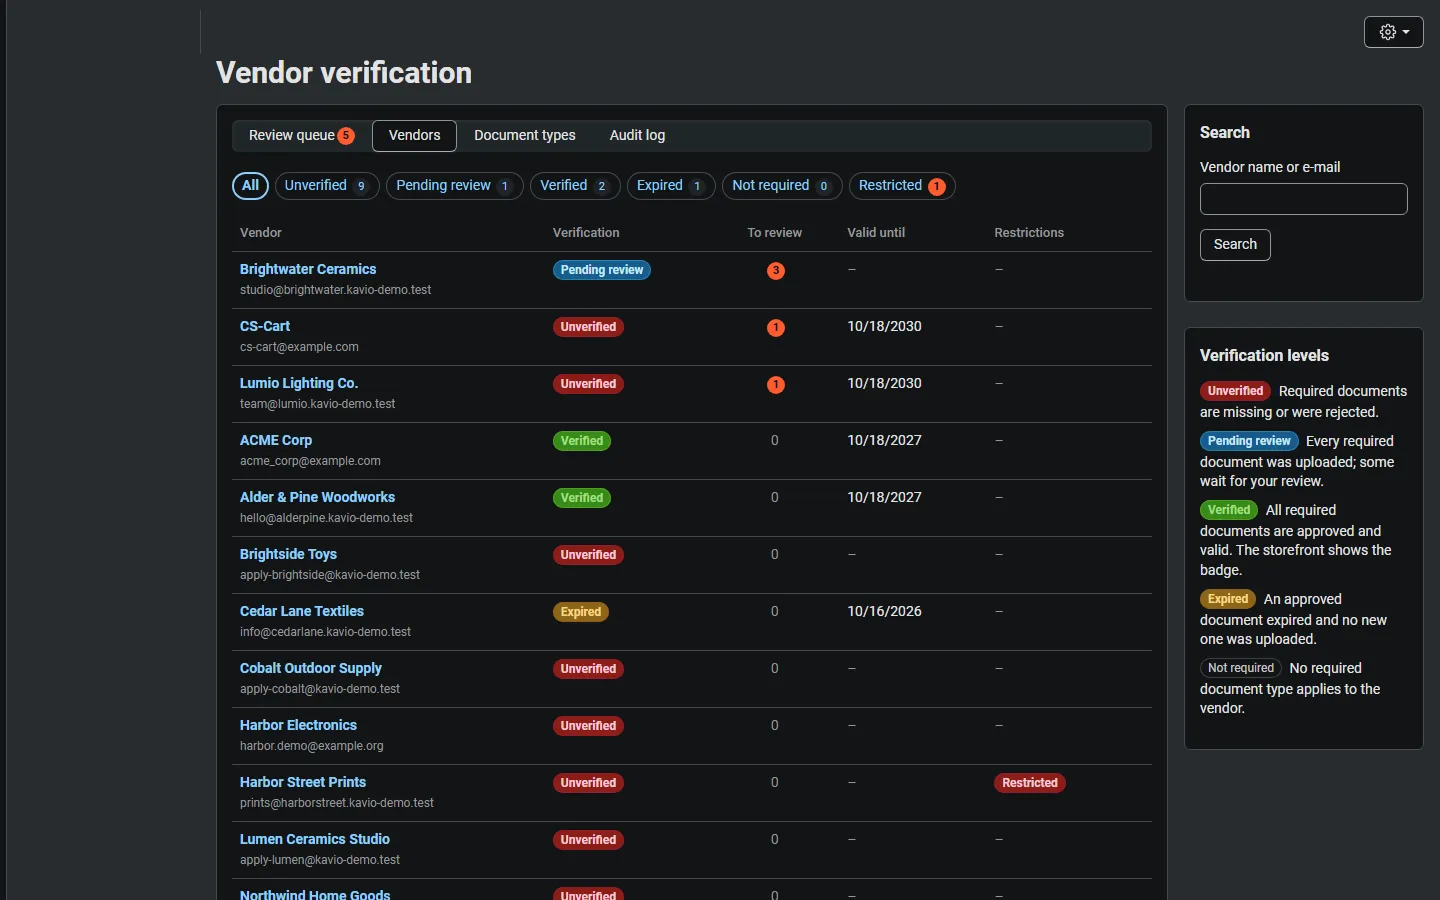Click the Pending review badge for Brightwater Ceramics

pos(602,270)
